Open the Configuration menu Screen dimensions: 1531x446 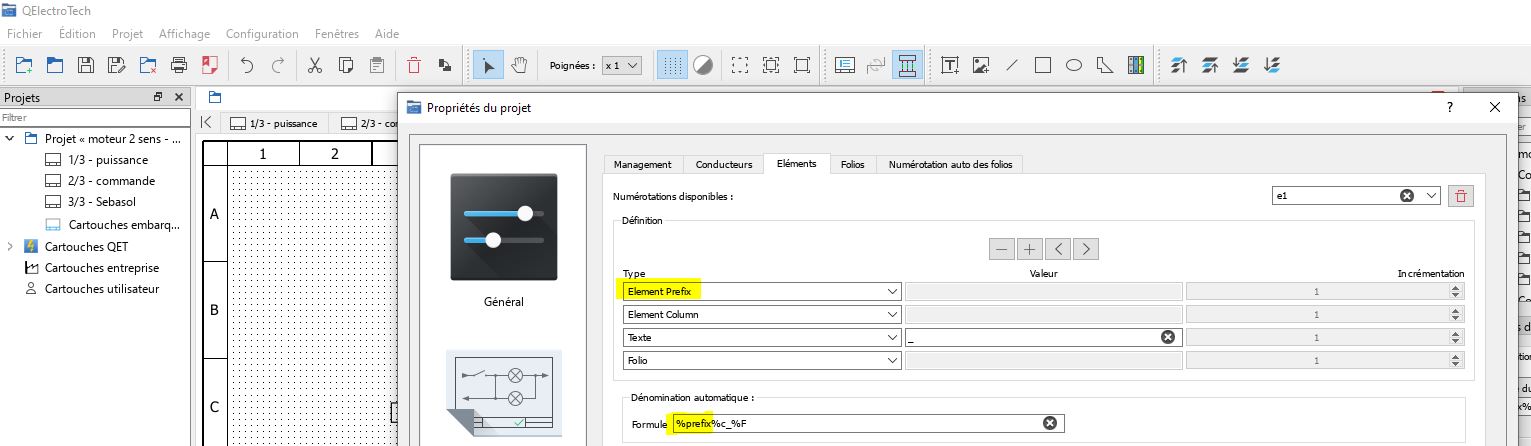click(262, 33)
